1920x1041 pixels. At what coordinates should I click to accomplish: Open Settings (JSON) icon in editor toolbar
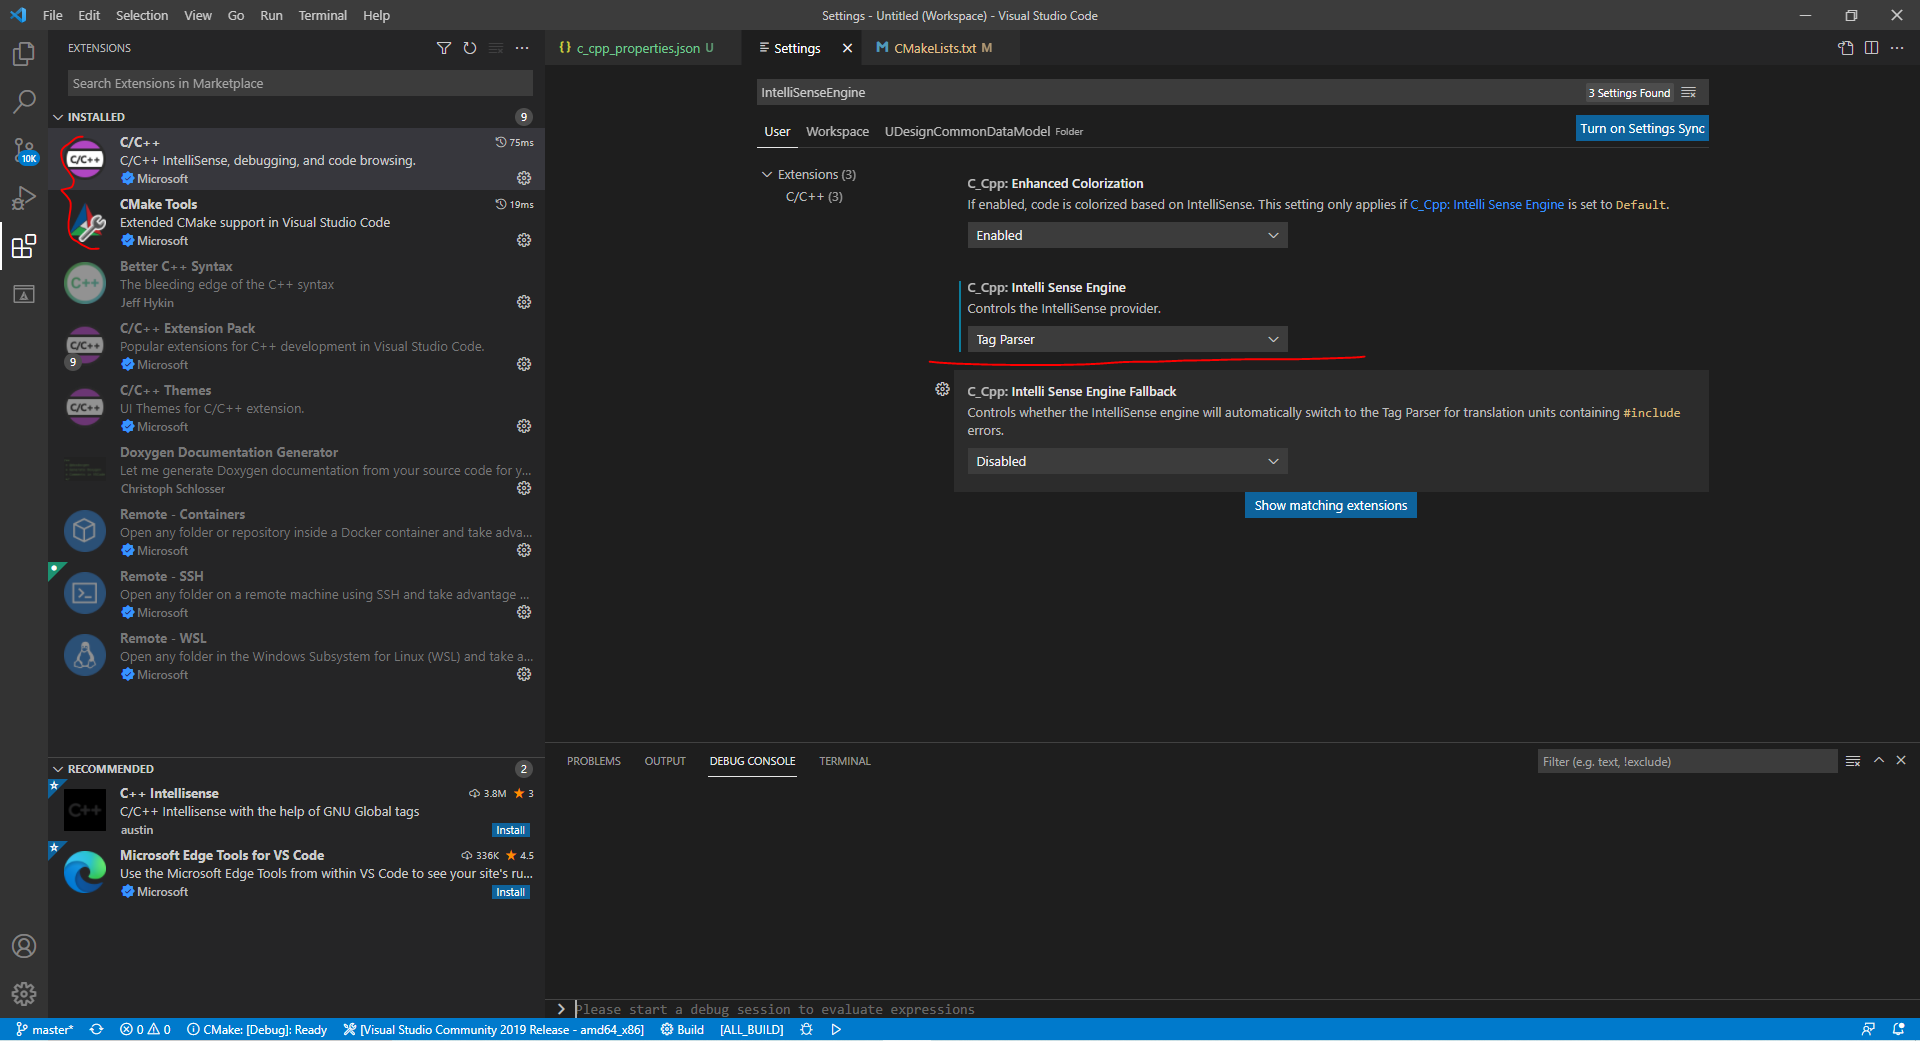[x=1846, y=48]
